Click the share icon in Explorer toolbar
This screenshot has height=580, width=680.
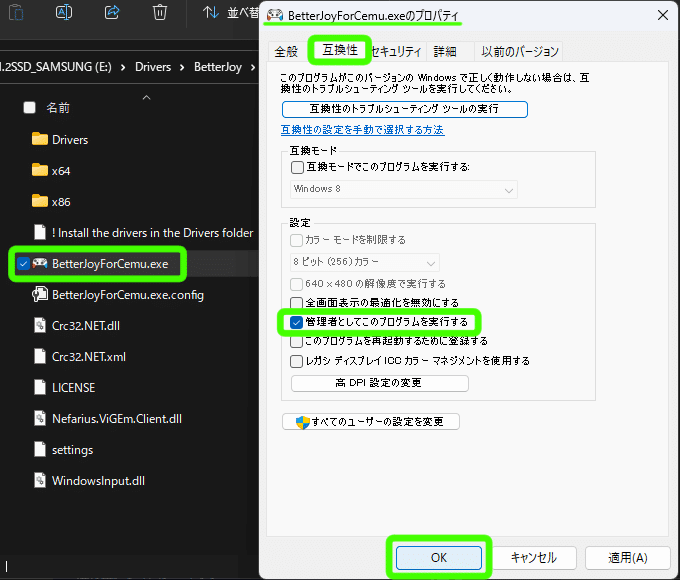pos(112,12)
